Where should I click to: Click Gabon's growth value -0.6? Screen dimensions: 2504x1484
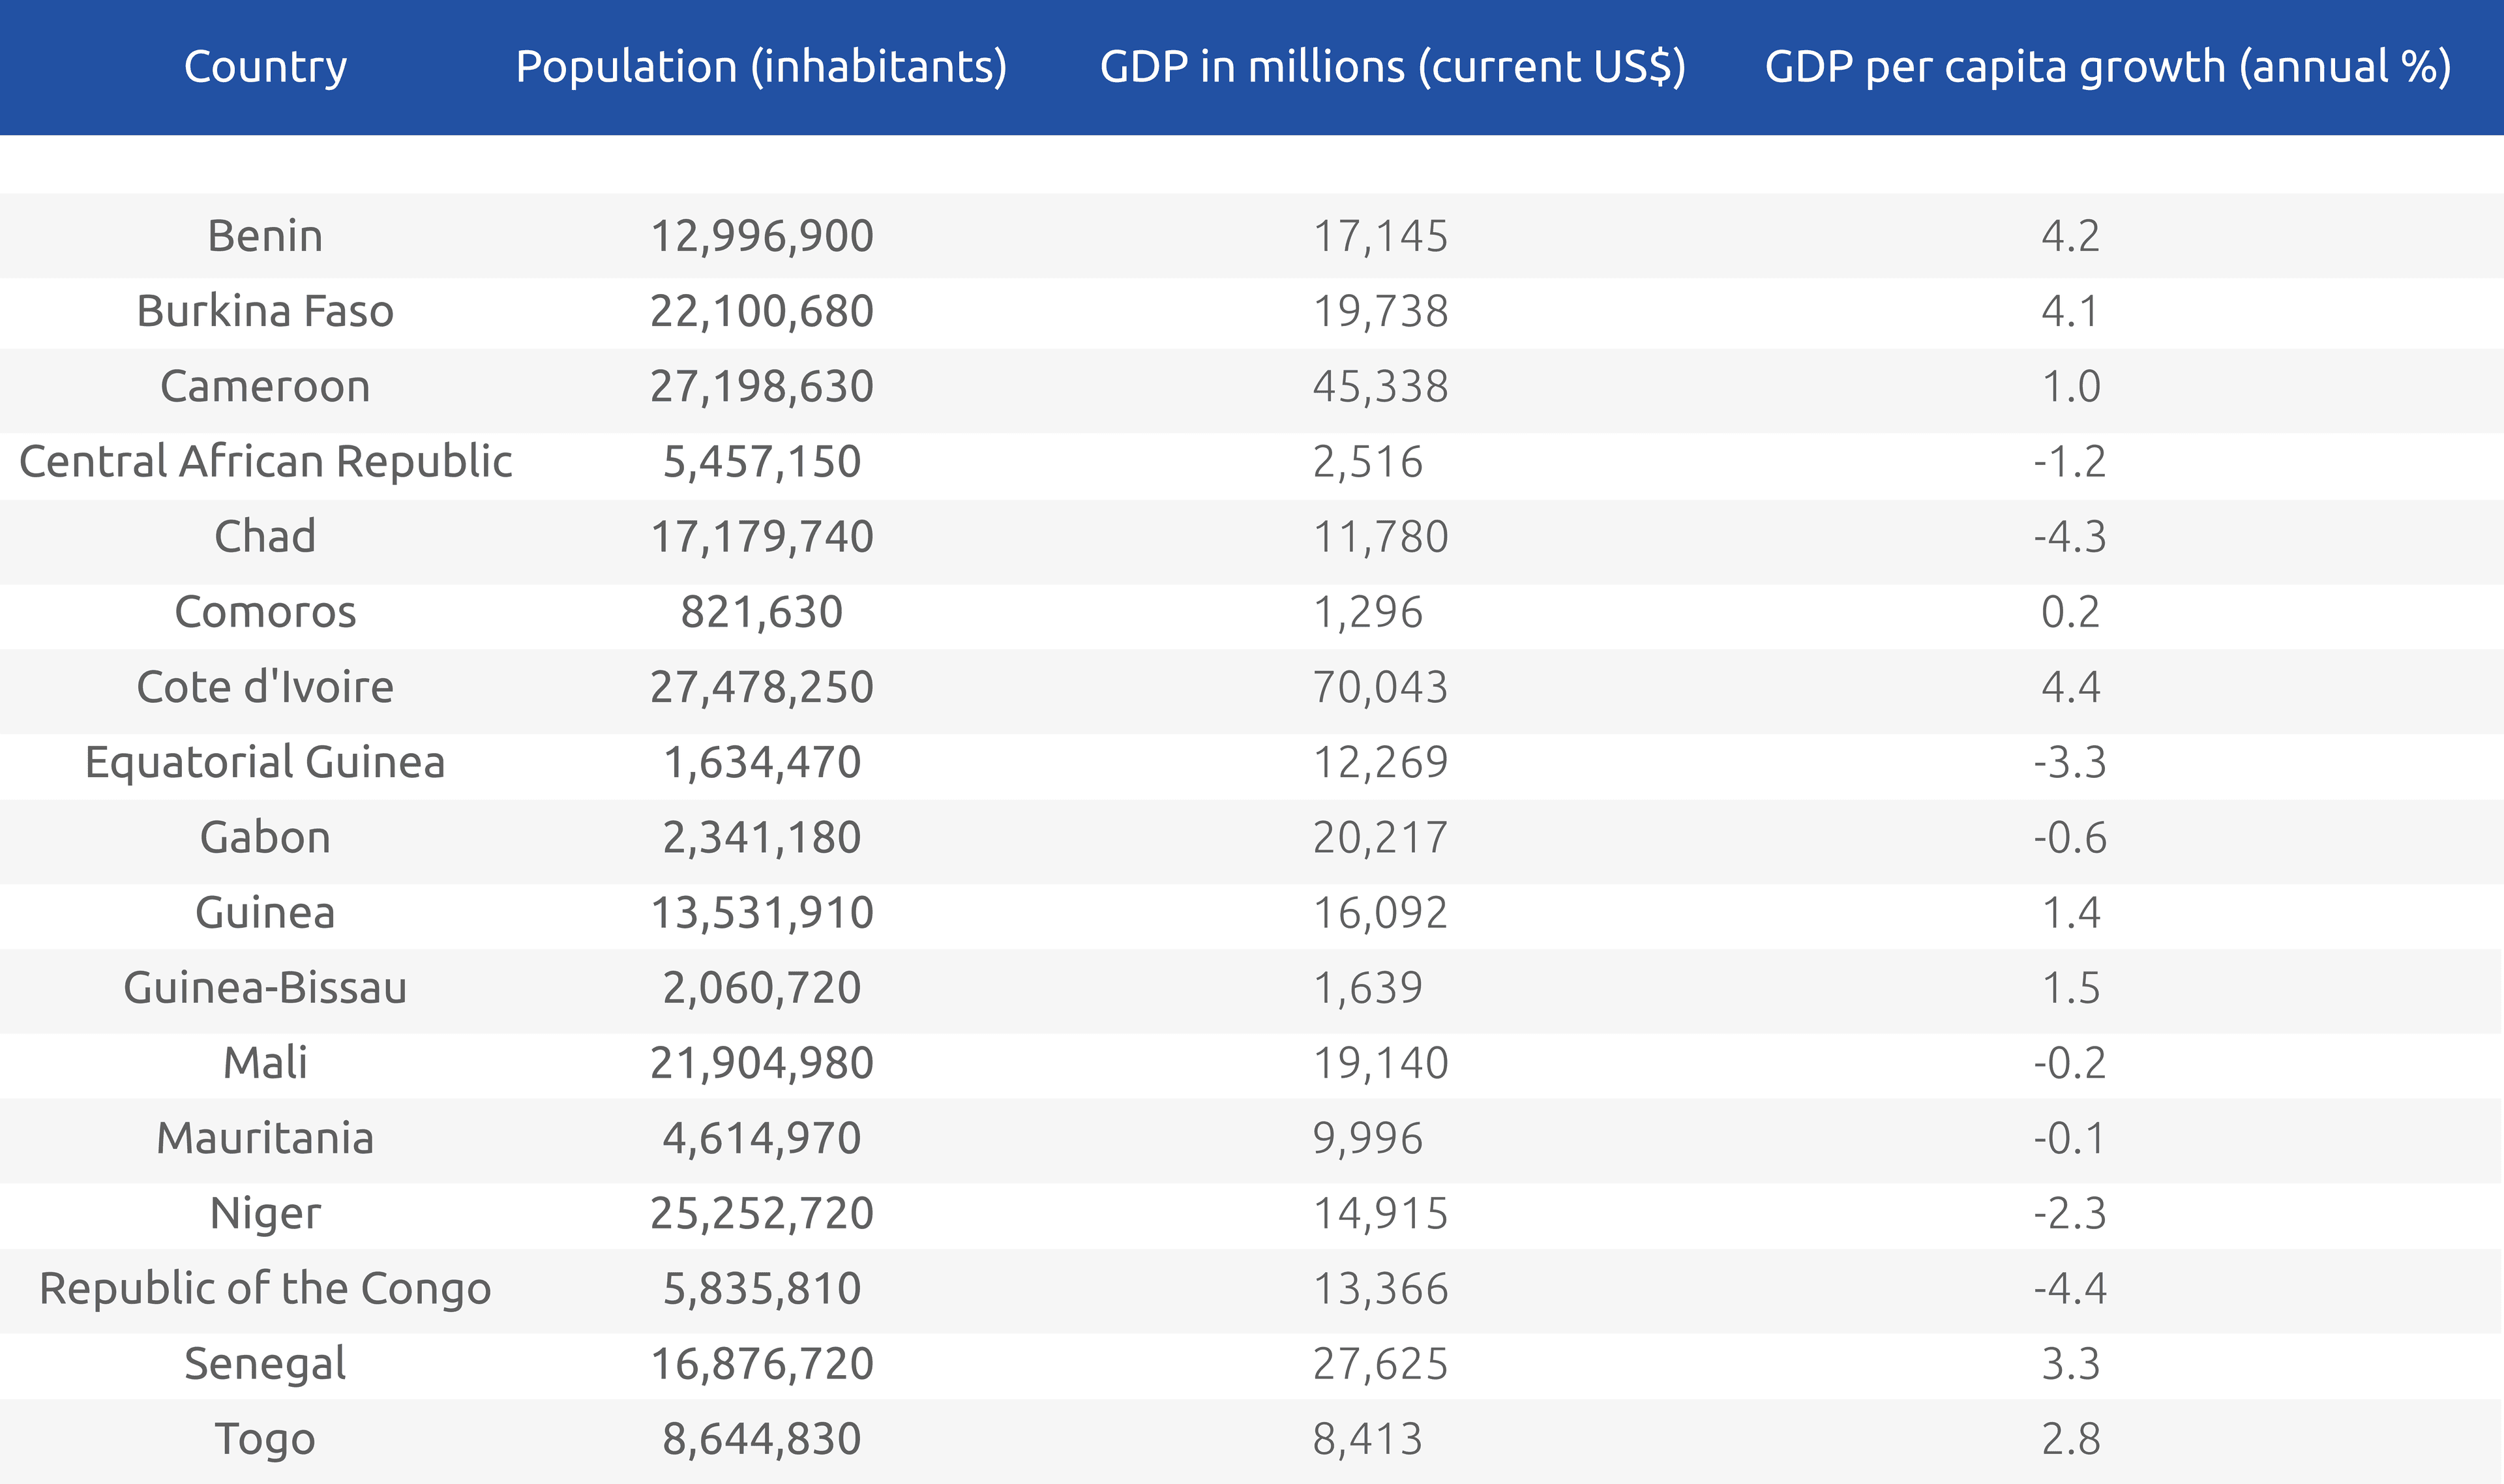point(2070,838)
